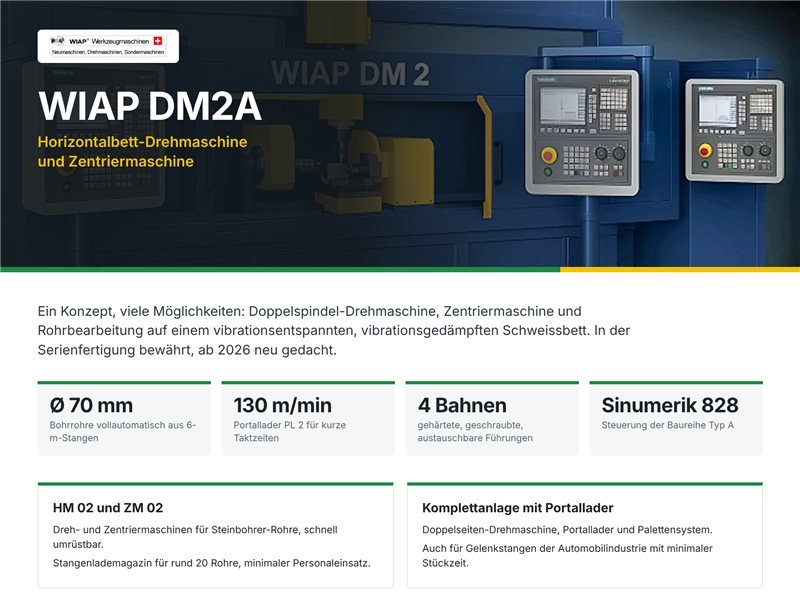The height and width of the screenshot is (600, 800).
Task: Click the larger Sinumerik control panel image
Action: pyautogui.click(x=582, y=133)
